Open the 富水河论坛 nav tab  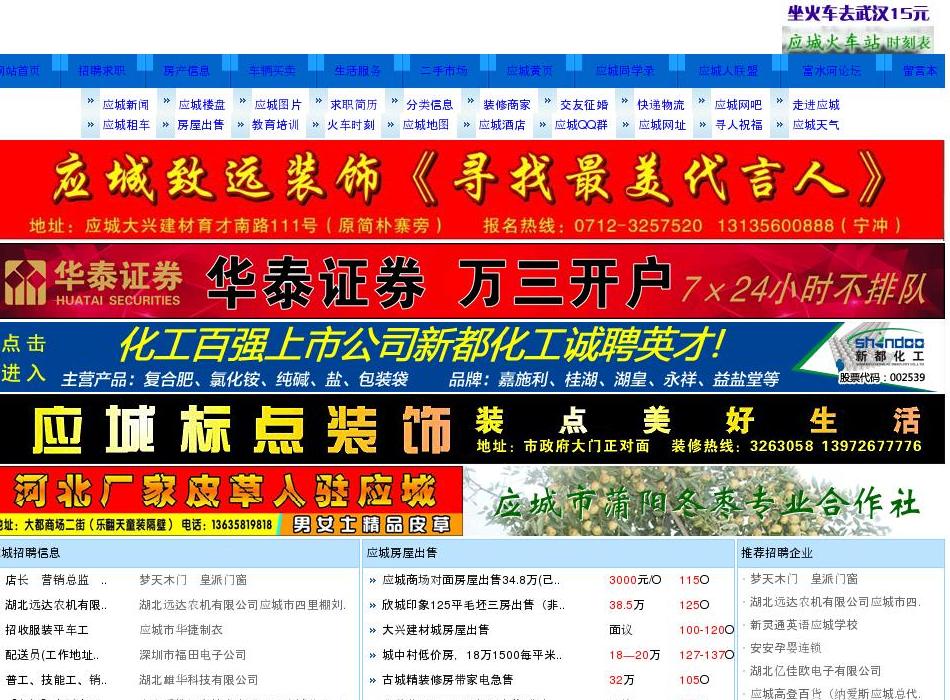(832, 71)
